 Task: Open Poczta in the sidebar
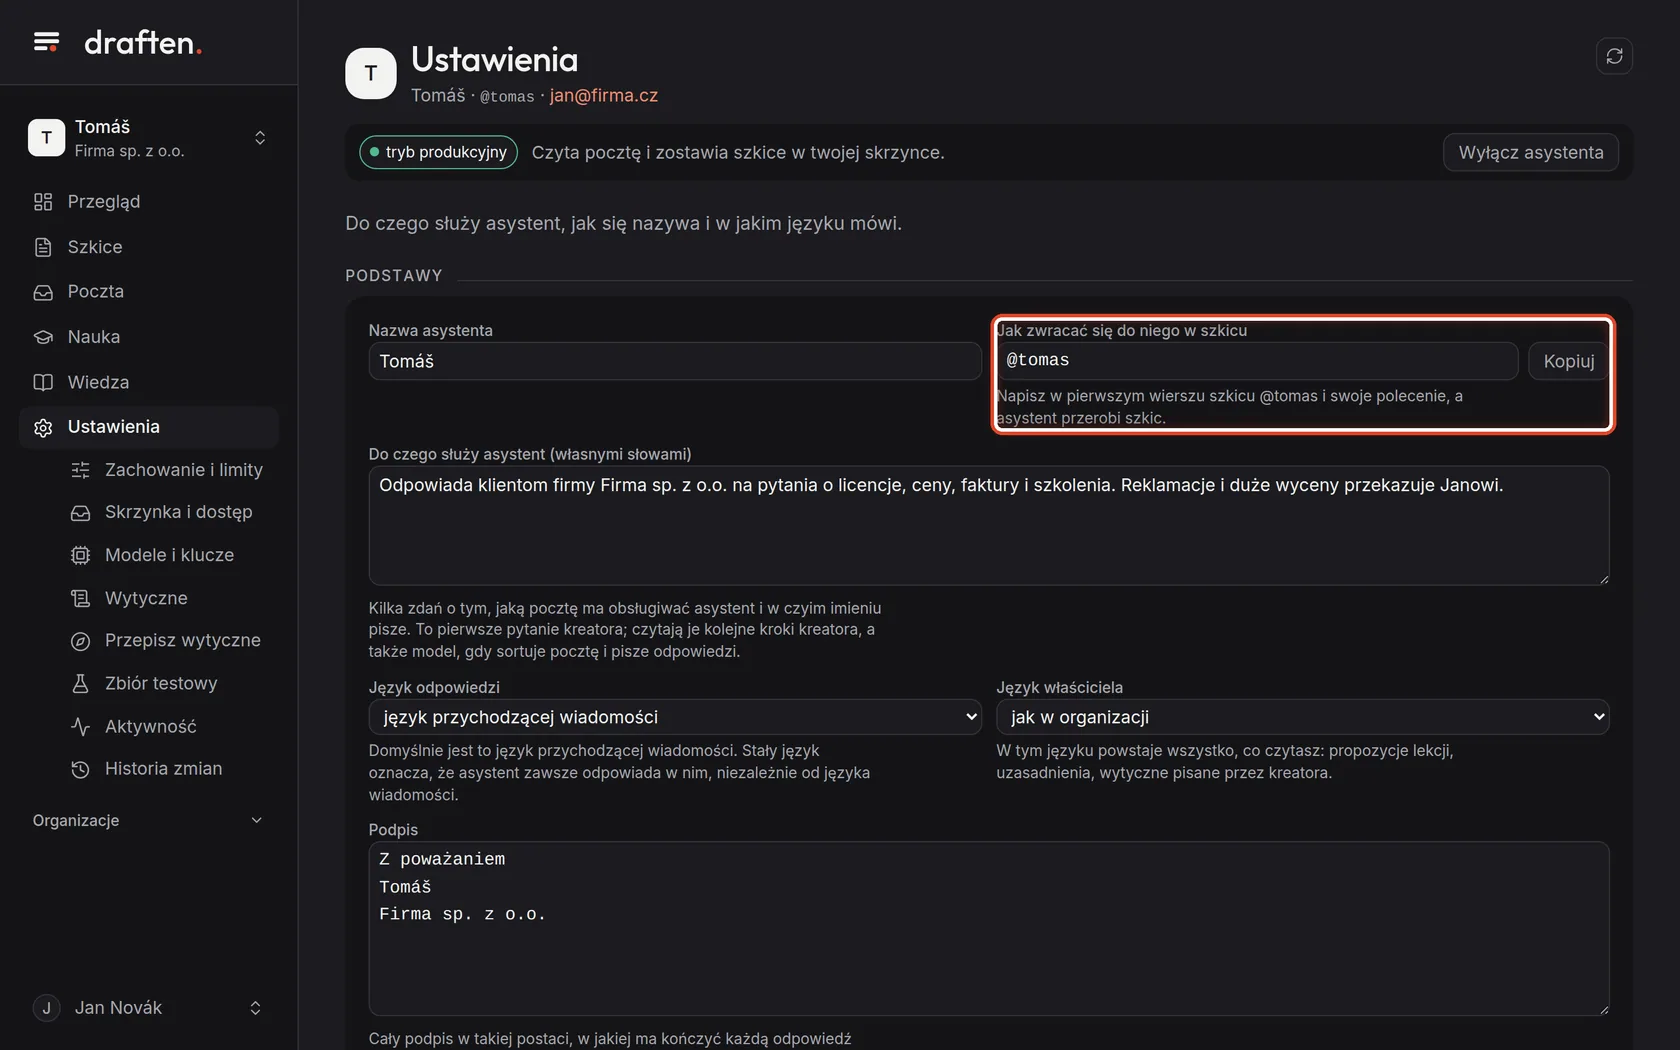point(148,292)
